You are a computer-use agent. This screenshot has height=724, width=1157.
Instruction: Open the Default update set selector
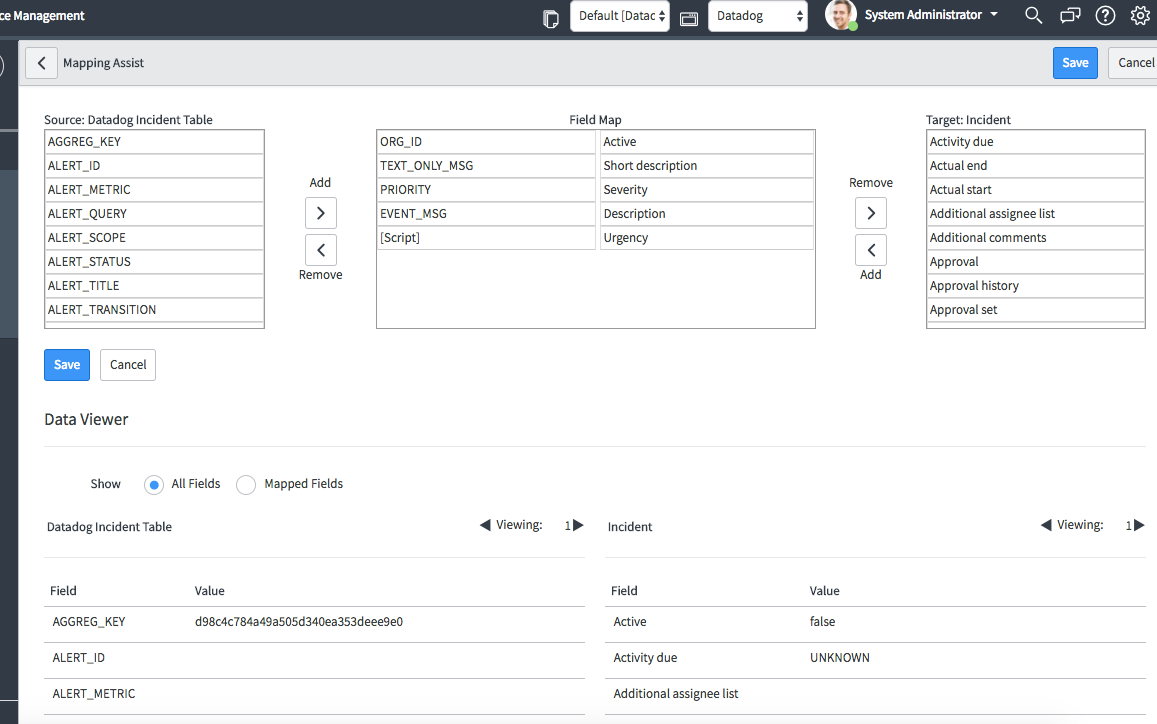click(619, 16)
